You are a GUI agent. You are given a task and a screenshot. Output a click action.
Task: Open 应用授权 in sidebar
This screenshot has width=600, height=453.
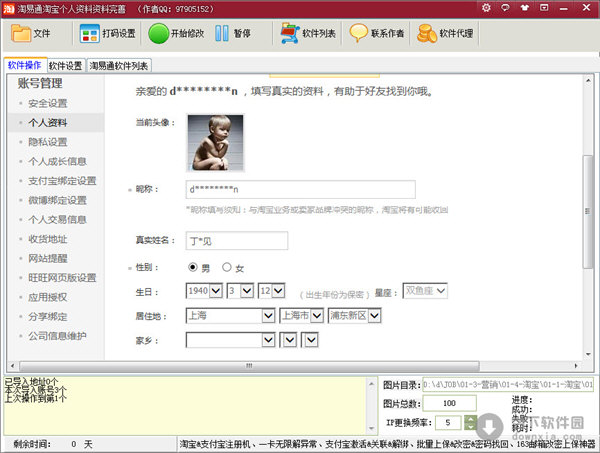pos(48,297)
